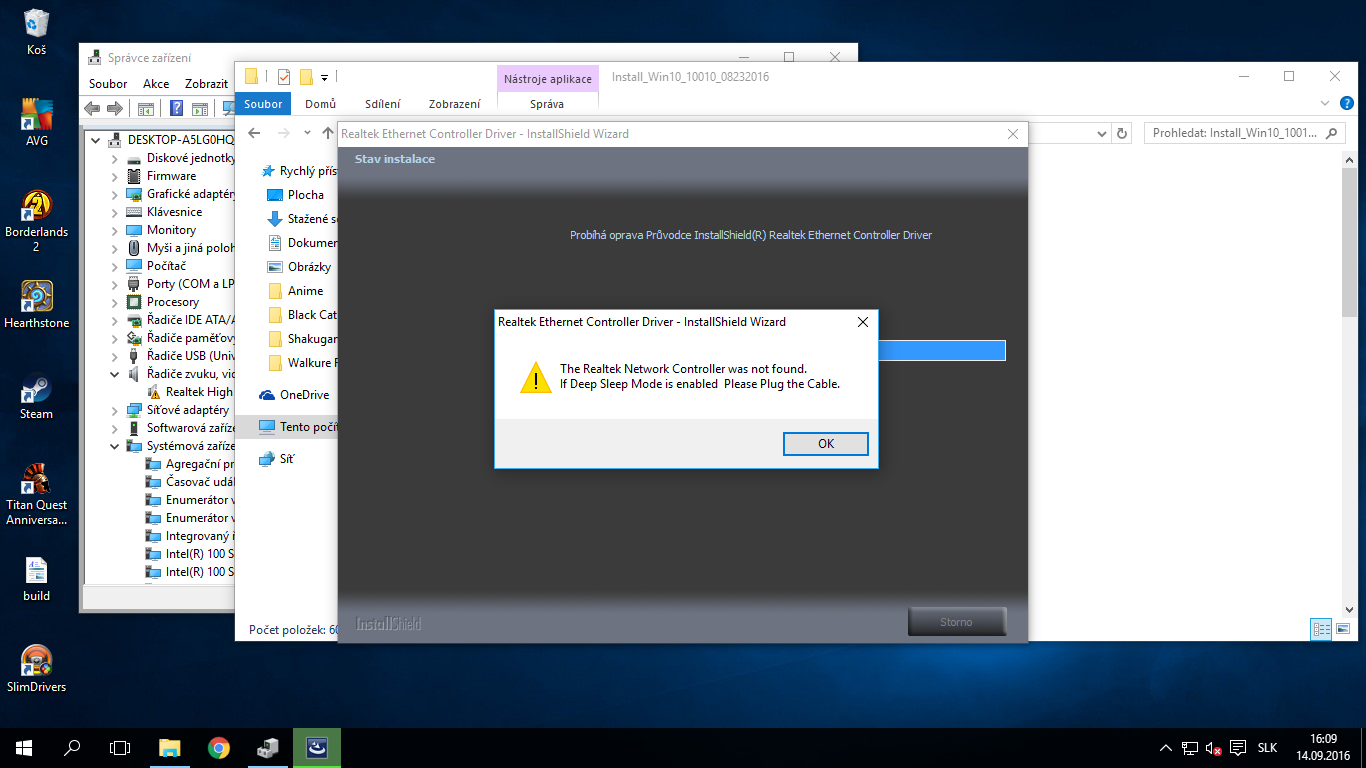Open the Správa ribbon tab
The width and height of the screenshot is (1366, 768).
point(547,103)
